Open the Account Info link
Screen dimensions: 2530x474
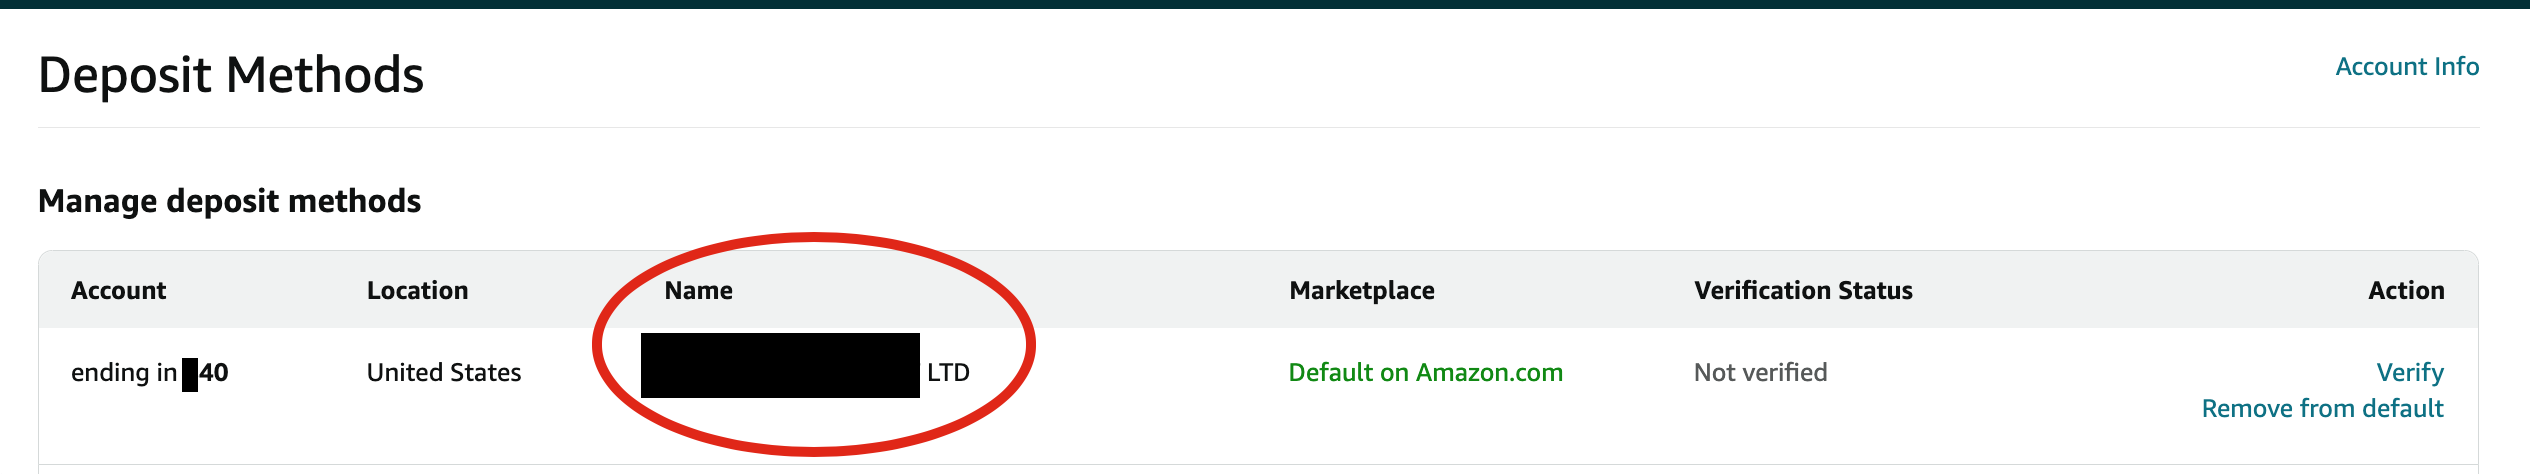(2407, 67)
